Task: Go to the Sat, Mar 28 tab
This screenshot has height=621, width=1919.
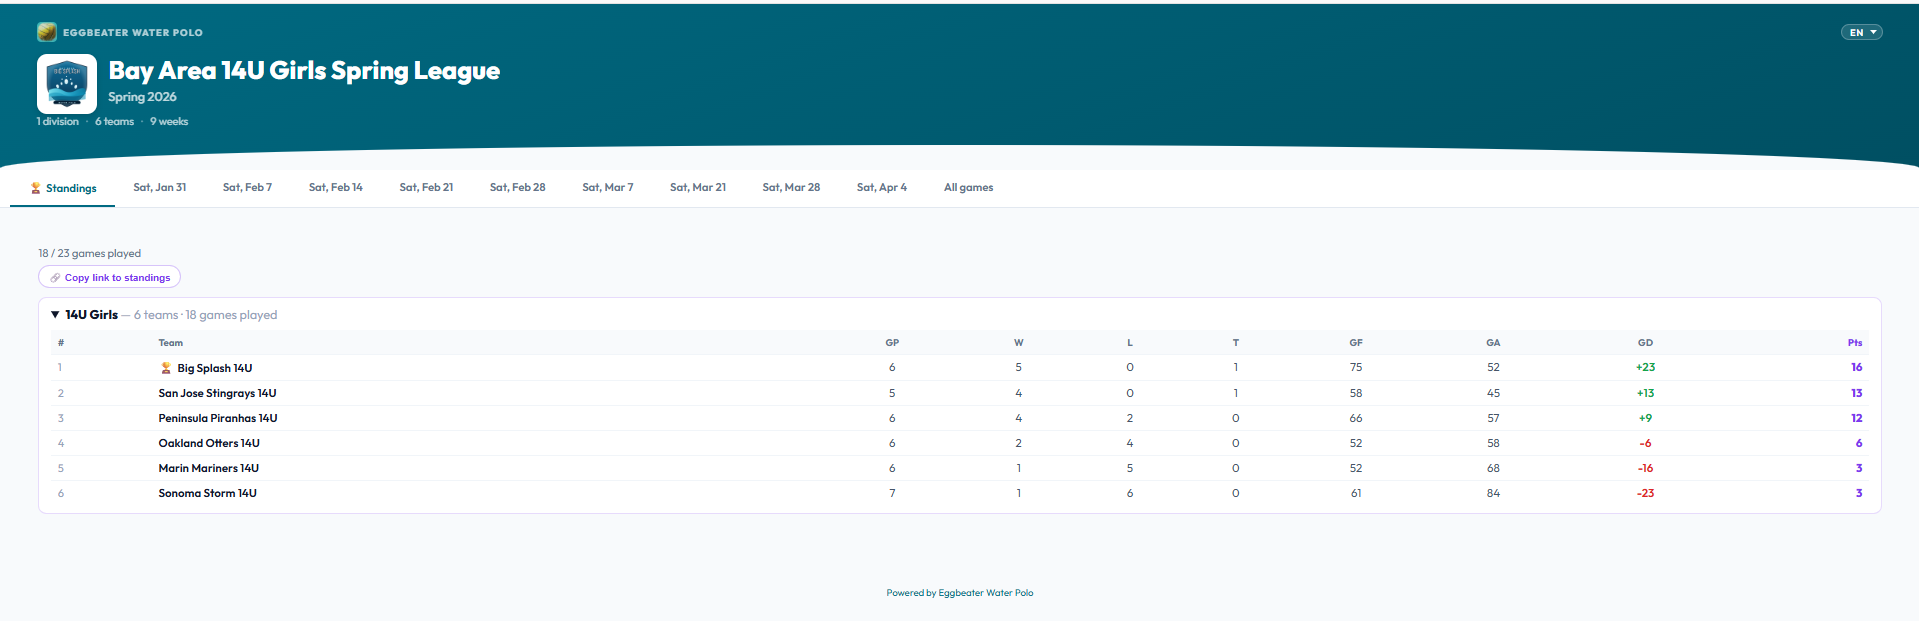Action: coord(791,187)
